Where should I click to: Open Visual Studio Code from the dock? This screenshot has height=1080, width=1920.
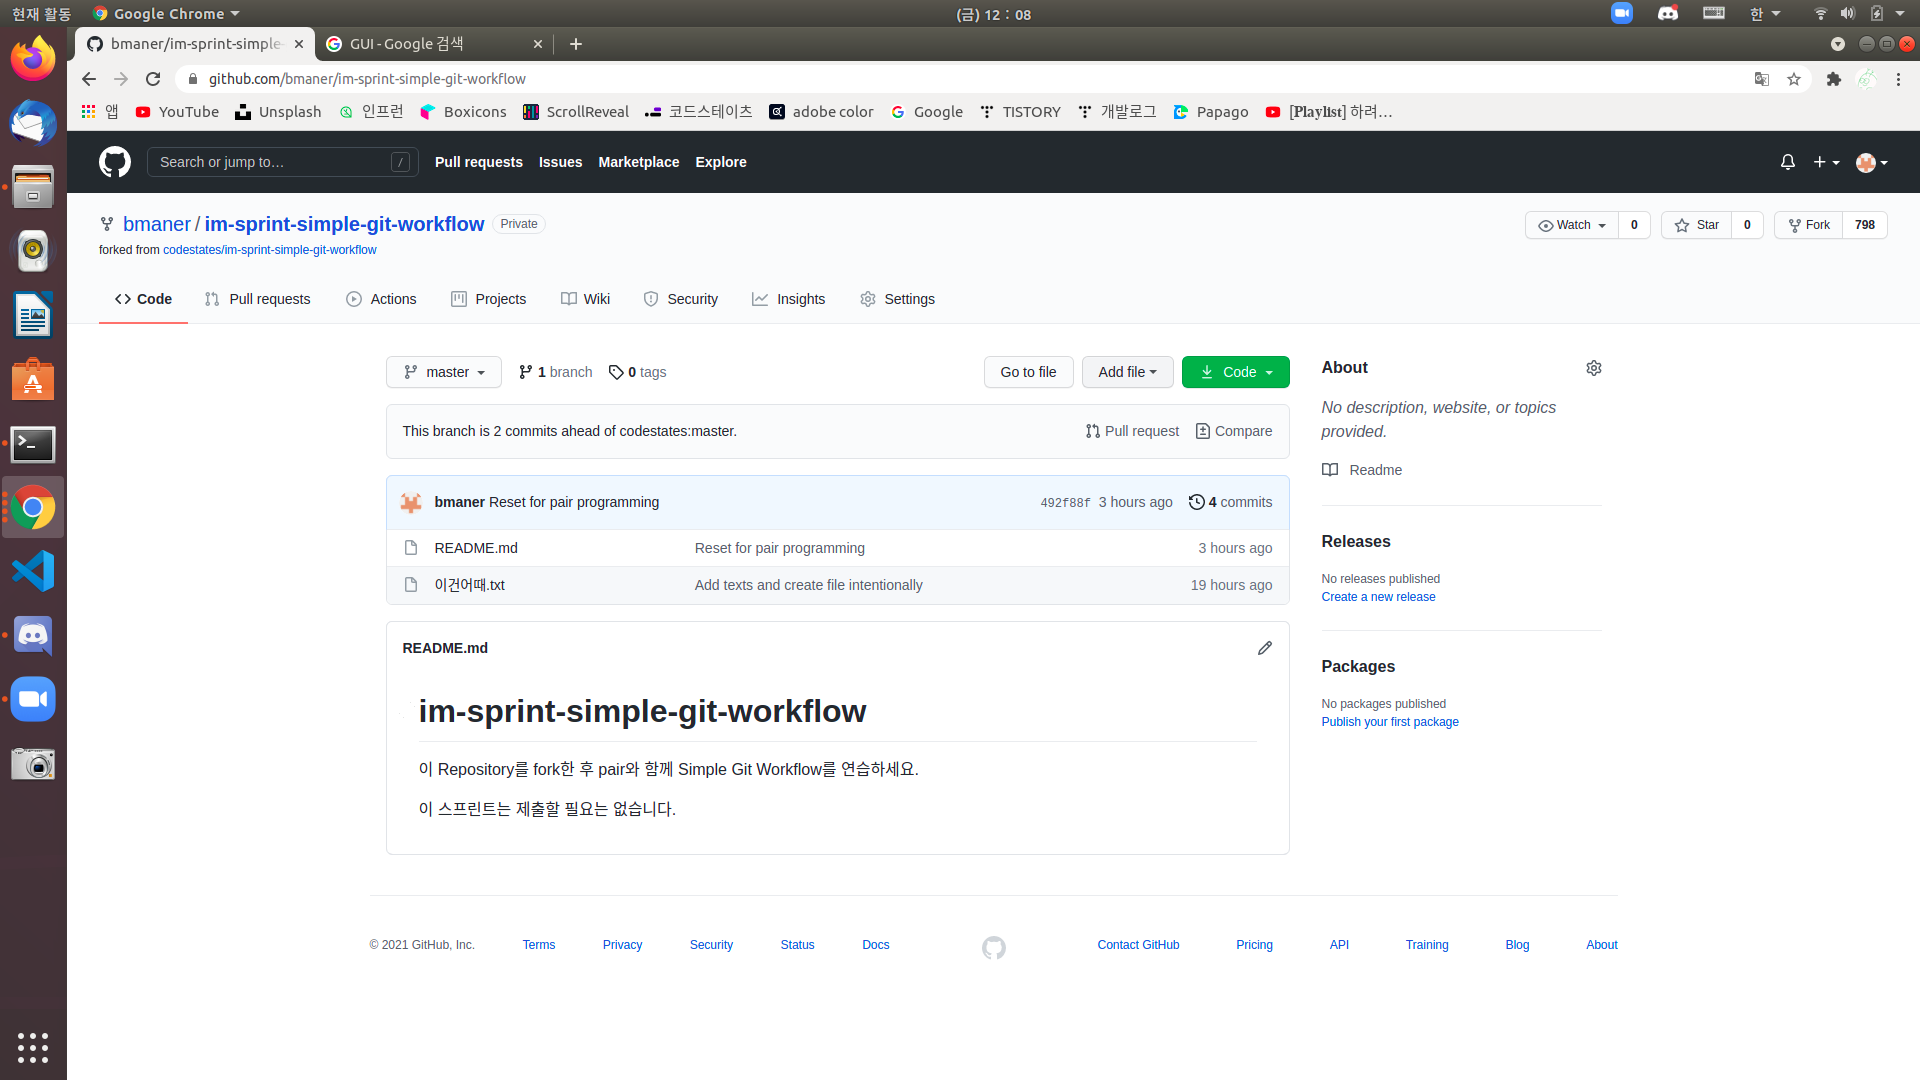point(33,571)
